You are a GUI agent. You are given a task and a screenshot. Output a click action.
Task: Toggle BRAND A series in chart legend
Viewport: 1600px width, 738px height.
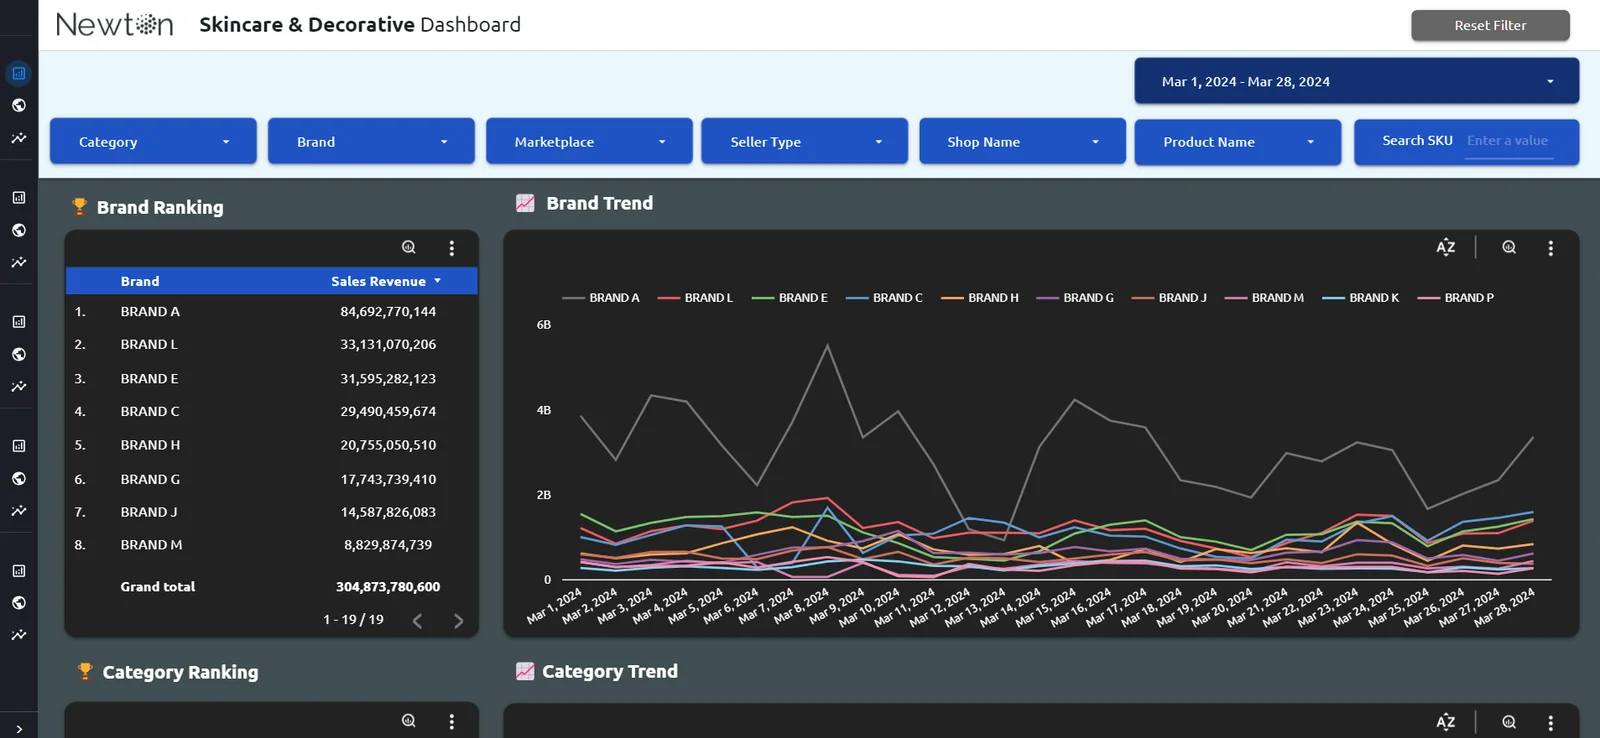click(613, 298)
